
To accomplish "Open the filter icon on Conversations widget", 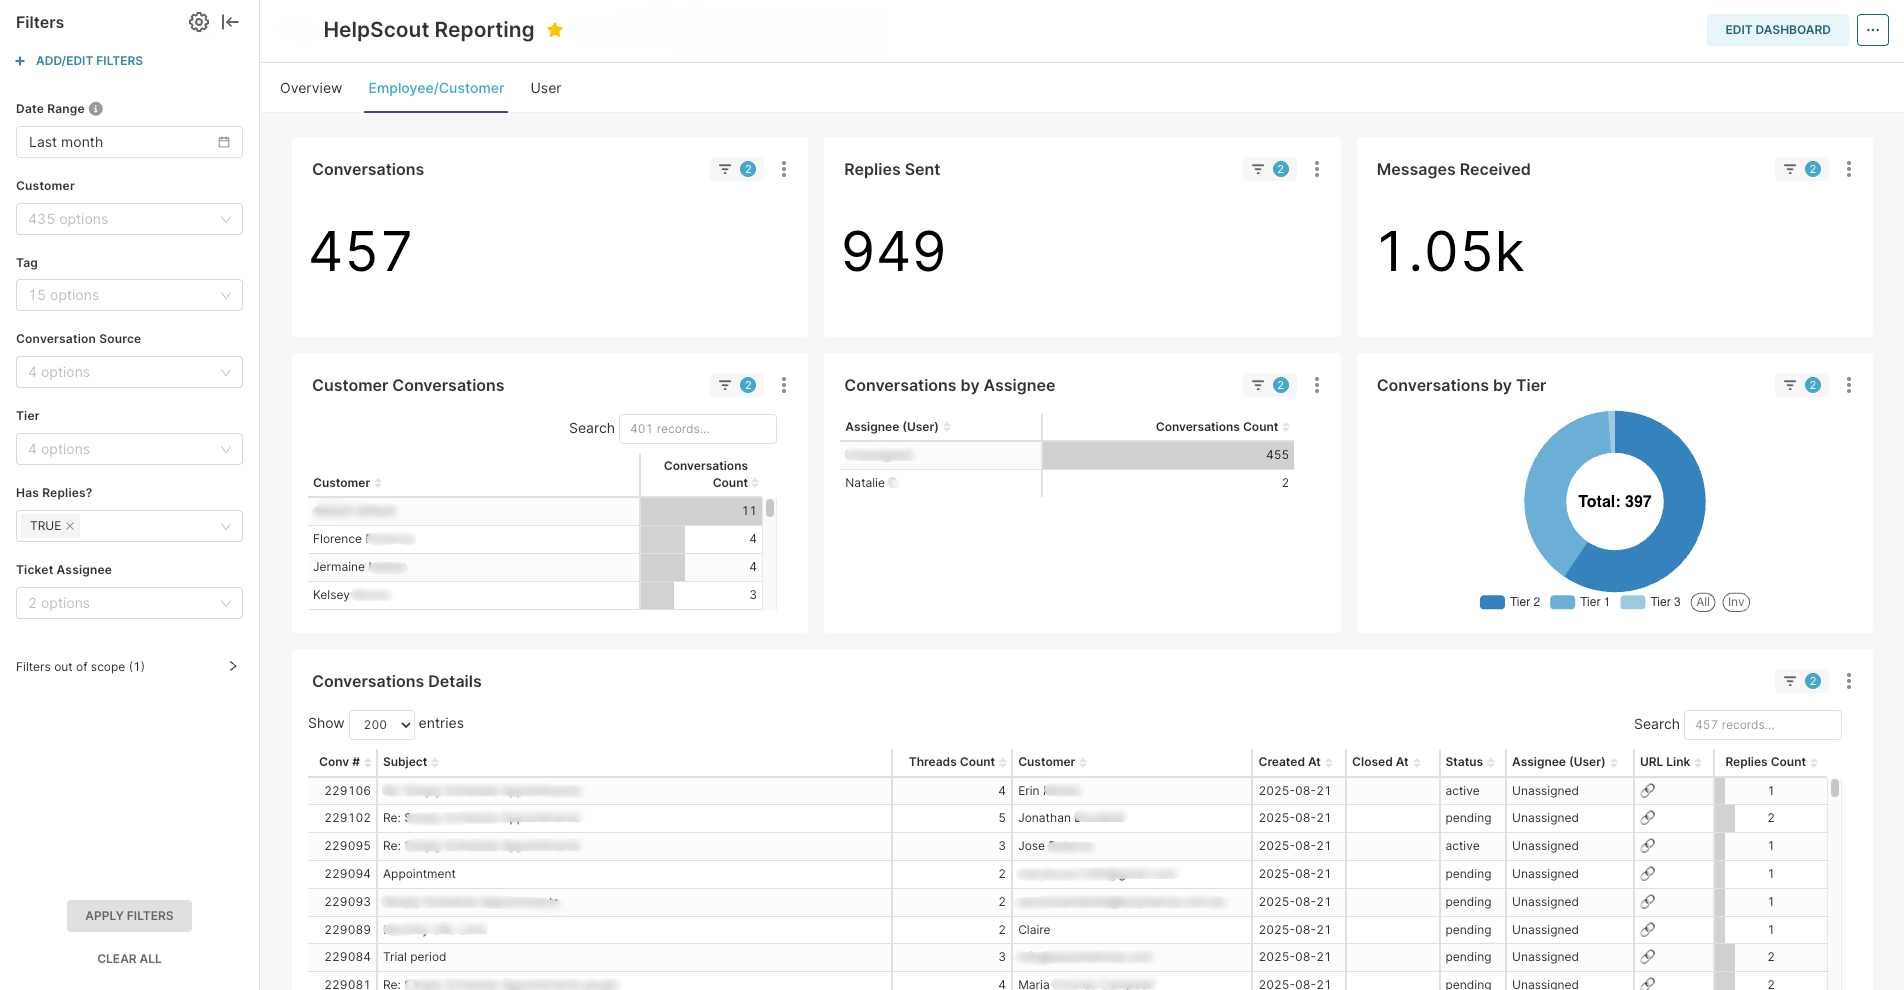I will (727, 169).
